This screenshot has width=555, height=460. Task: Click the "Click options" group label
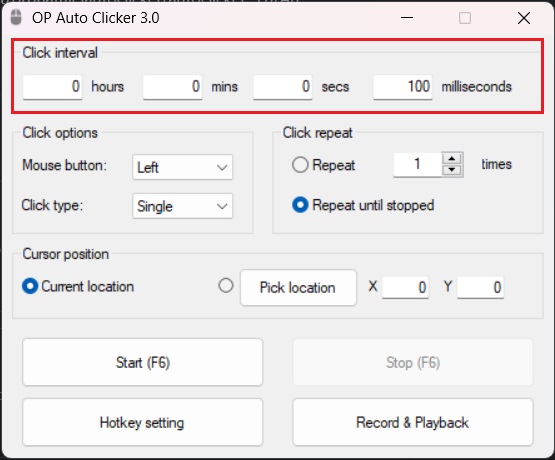coord(60,133)
